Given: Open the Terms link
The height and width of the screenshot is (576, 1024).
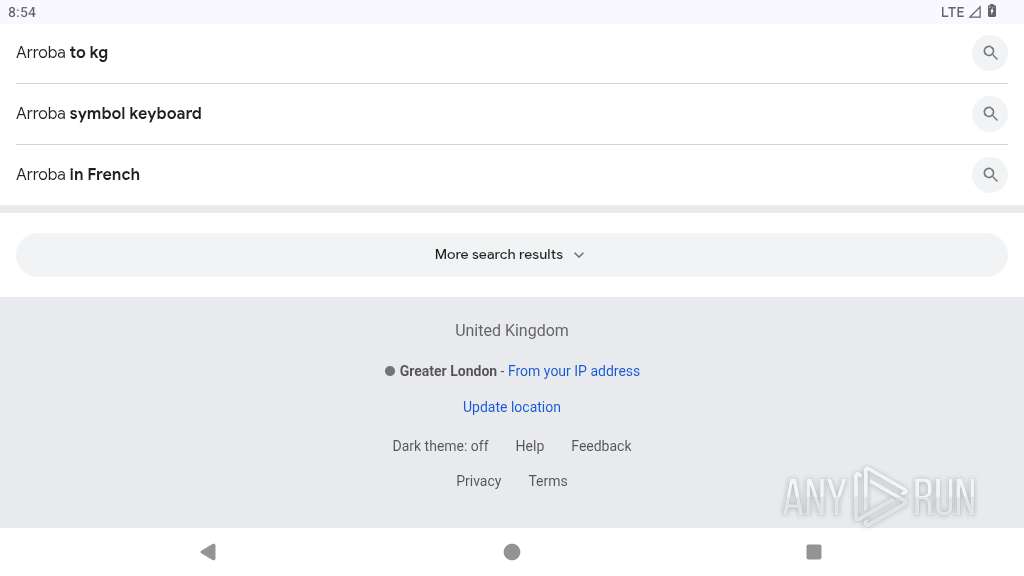Looking at the screenshot, I should 547,481.
